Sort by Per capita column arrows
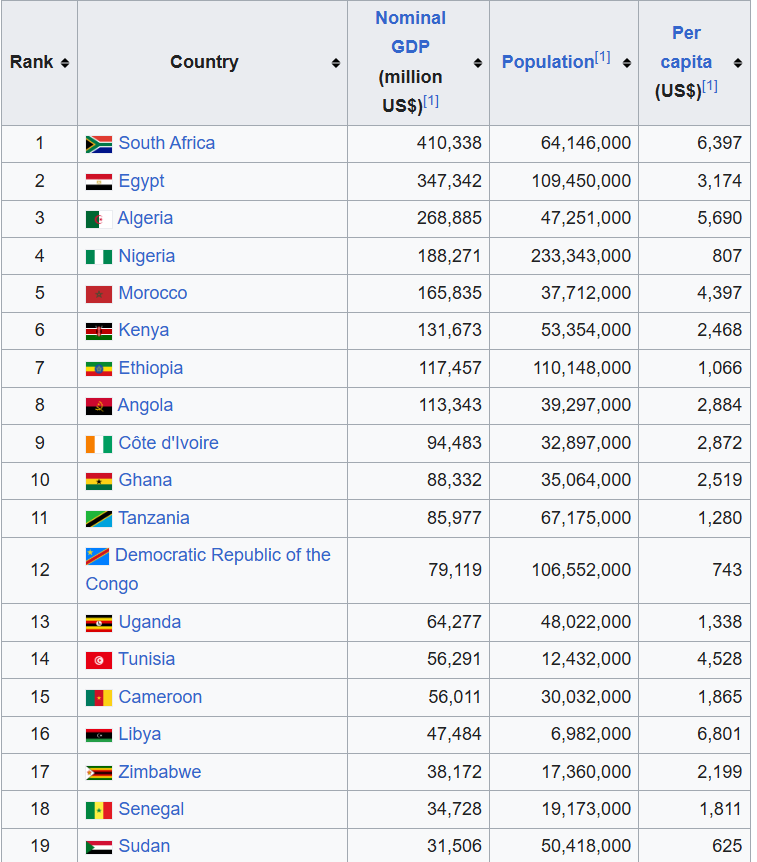Image resolution: width=757 pixels, height=862 pixels. [738, 63]
